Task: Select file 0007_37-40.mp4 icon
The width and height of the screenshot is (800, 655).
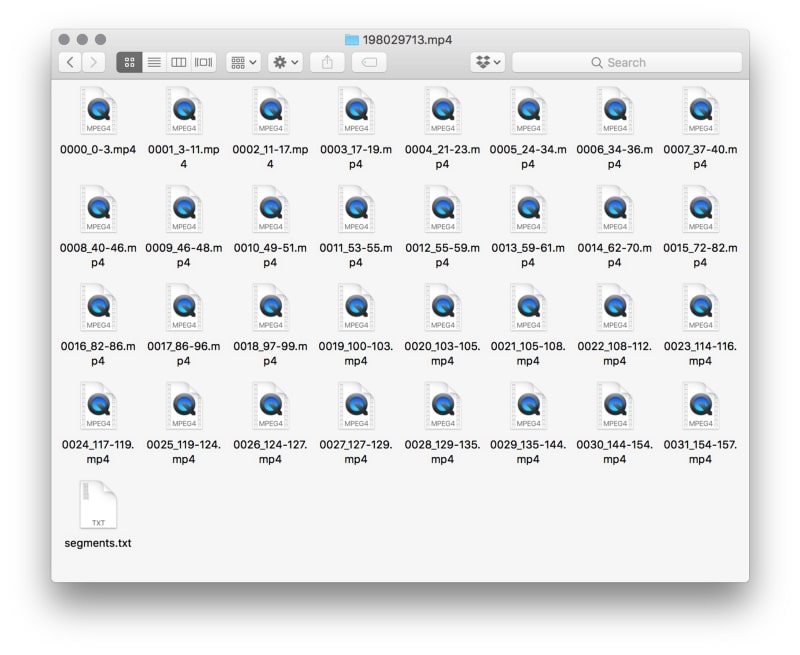Action: [701, 111]
